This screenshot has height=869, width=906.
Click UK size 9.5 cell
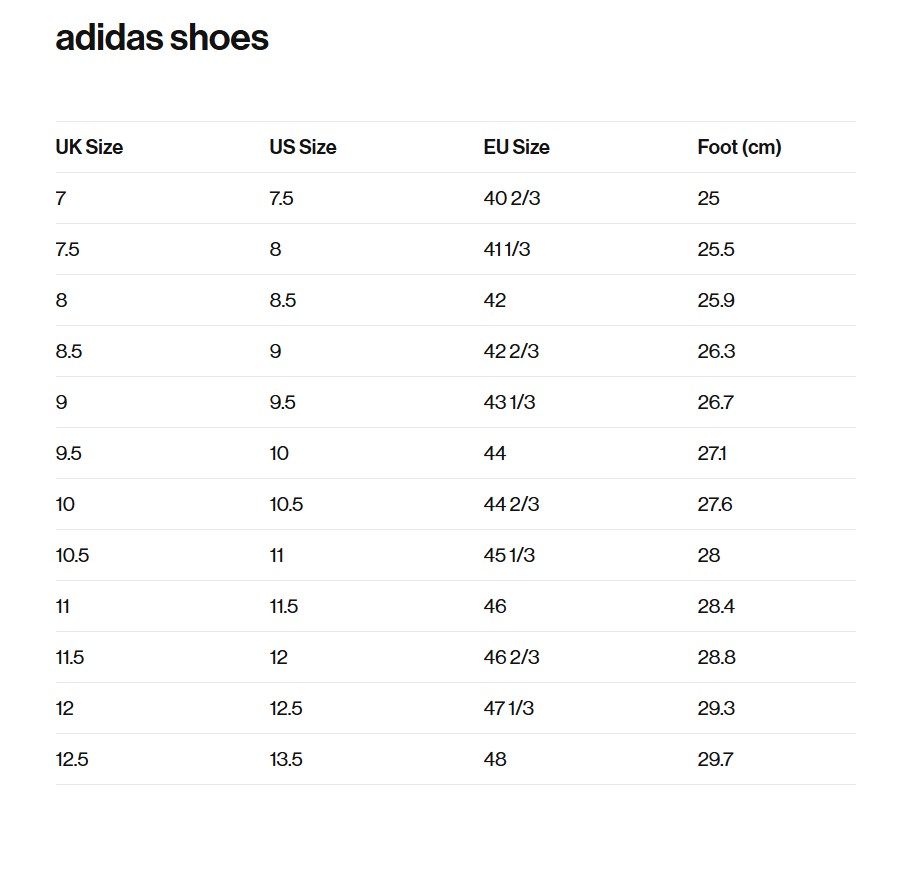68,453
